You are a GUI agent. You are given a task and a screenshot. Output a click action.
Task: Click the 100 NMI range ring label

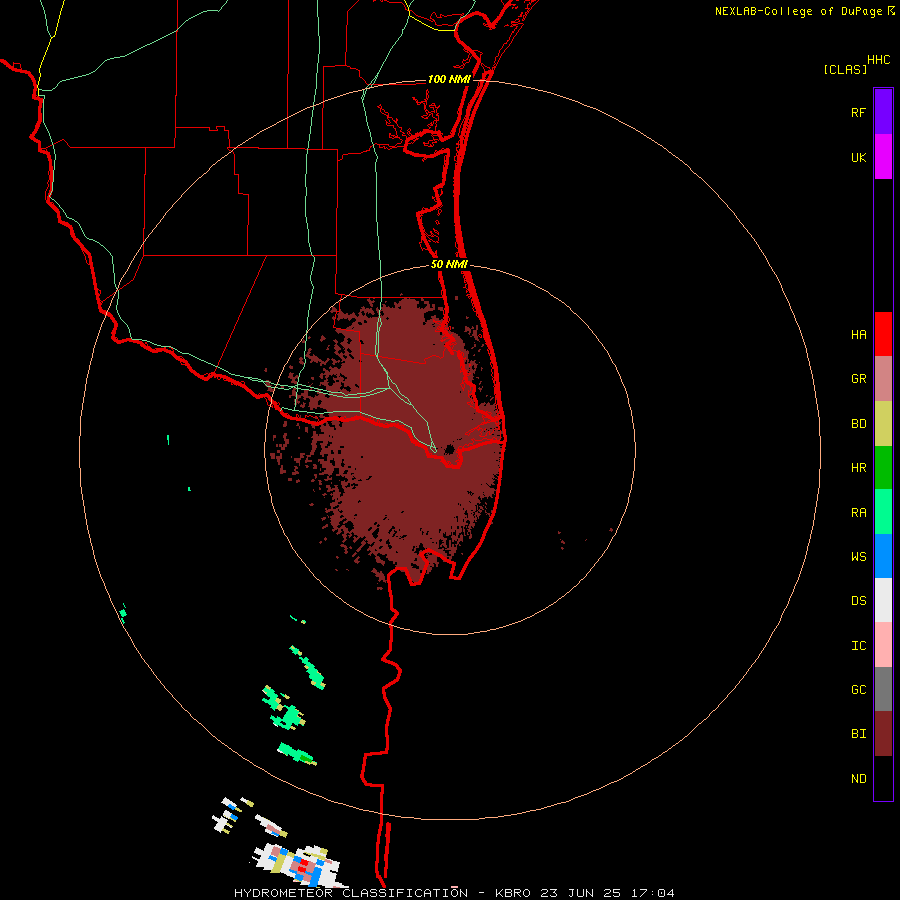(449, 79)
